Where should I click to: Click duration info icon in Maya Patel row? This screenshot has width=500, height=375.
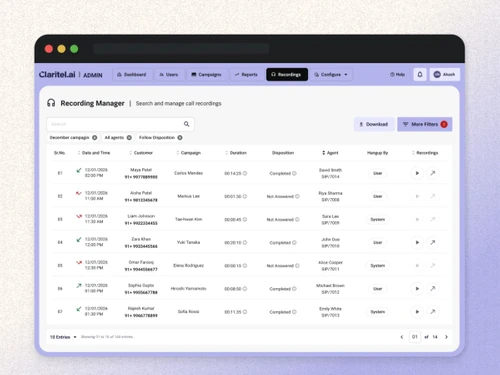tap(245, 173)
